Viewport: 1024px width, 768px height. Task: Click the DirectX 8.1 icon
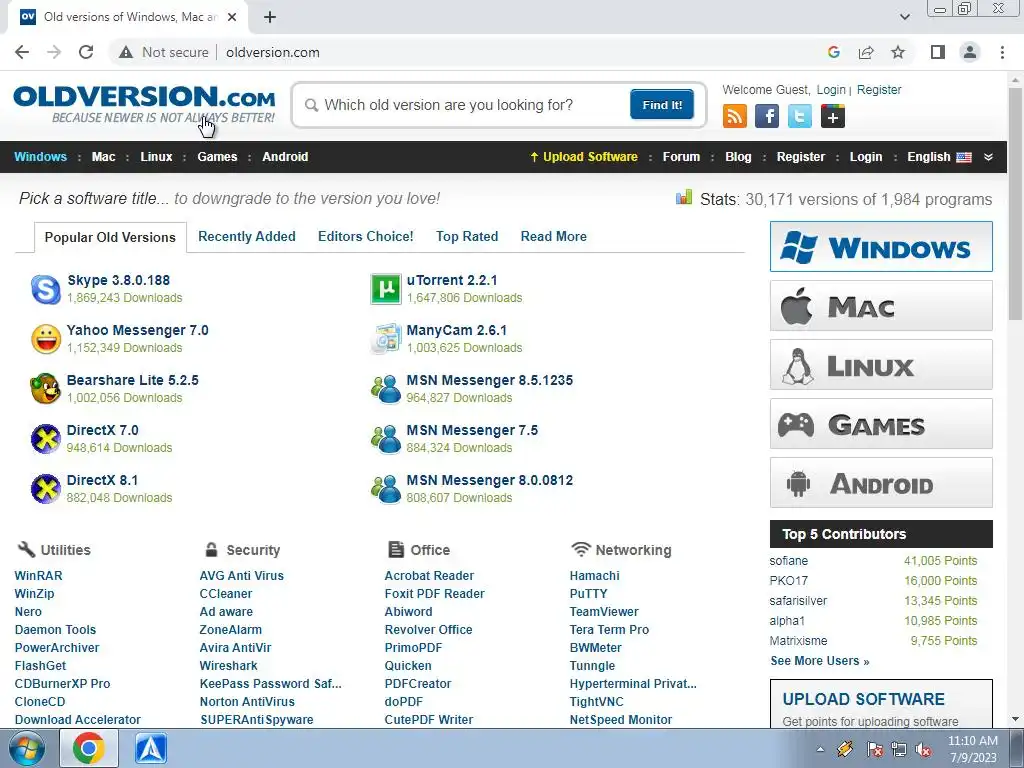46,488
